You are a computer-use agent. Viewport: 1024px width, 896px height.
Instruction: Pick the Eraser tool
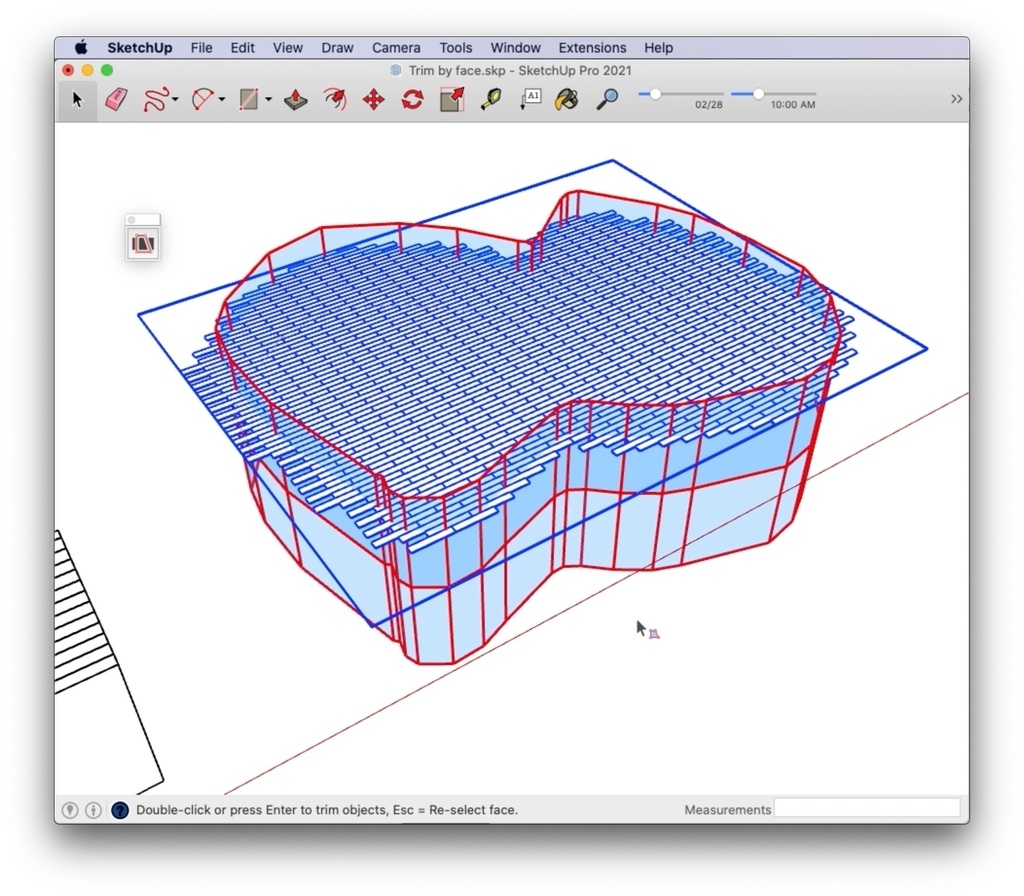point(116,100)
